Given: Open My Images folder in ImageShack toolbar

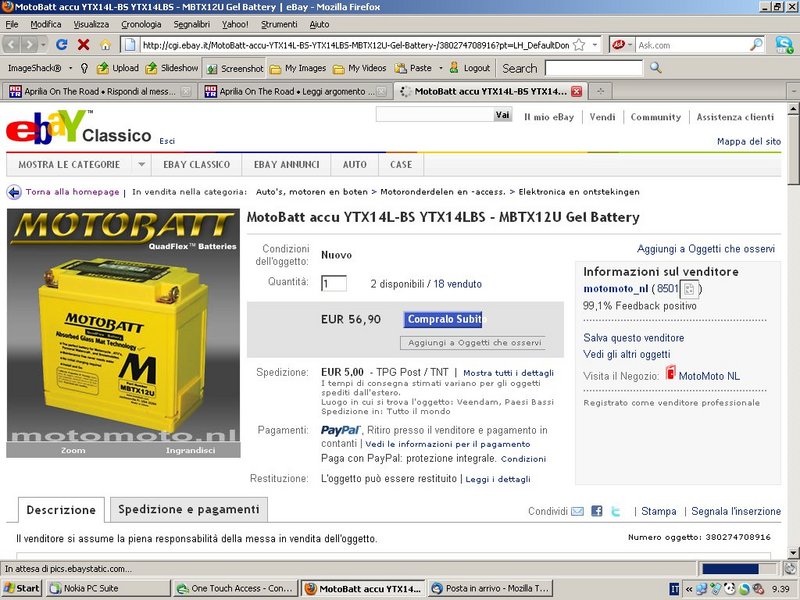Looking at the screenshot, I should (298, 68).
